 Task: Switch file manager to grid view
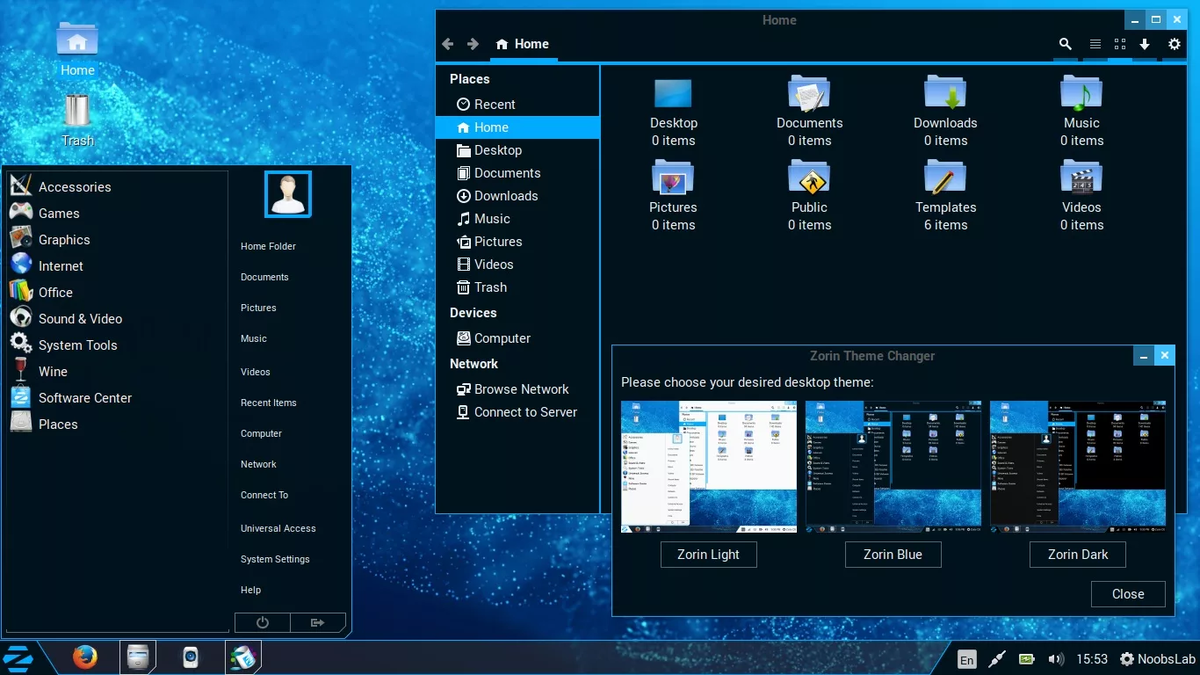(1120, 44)
